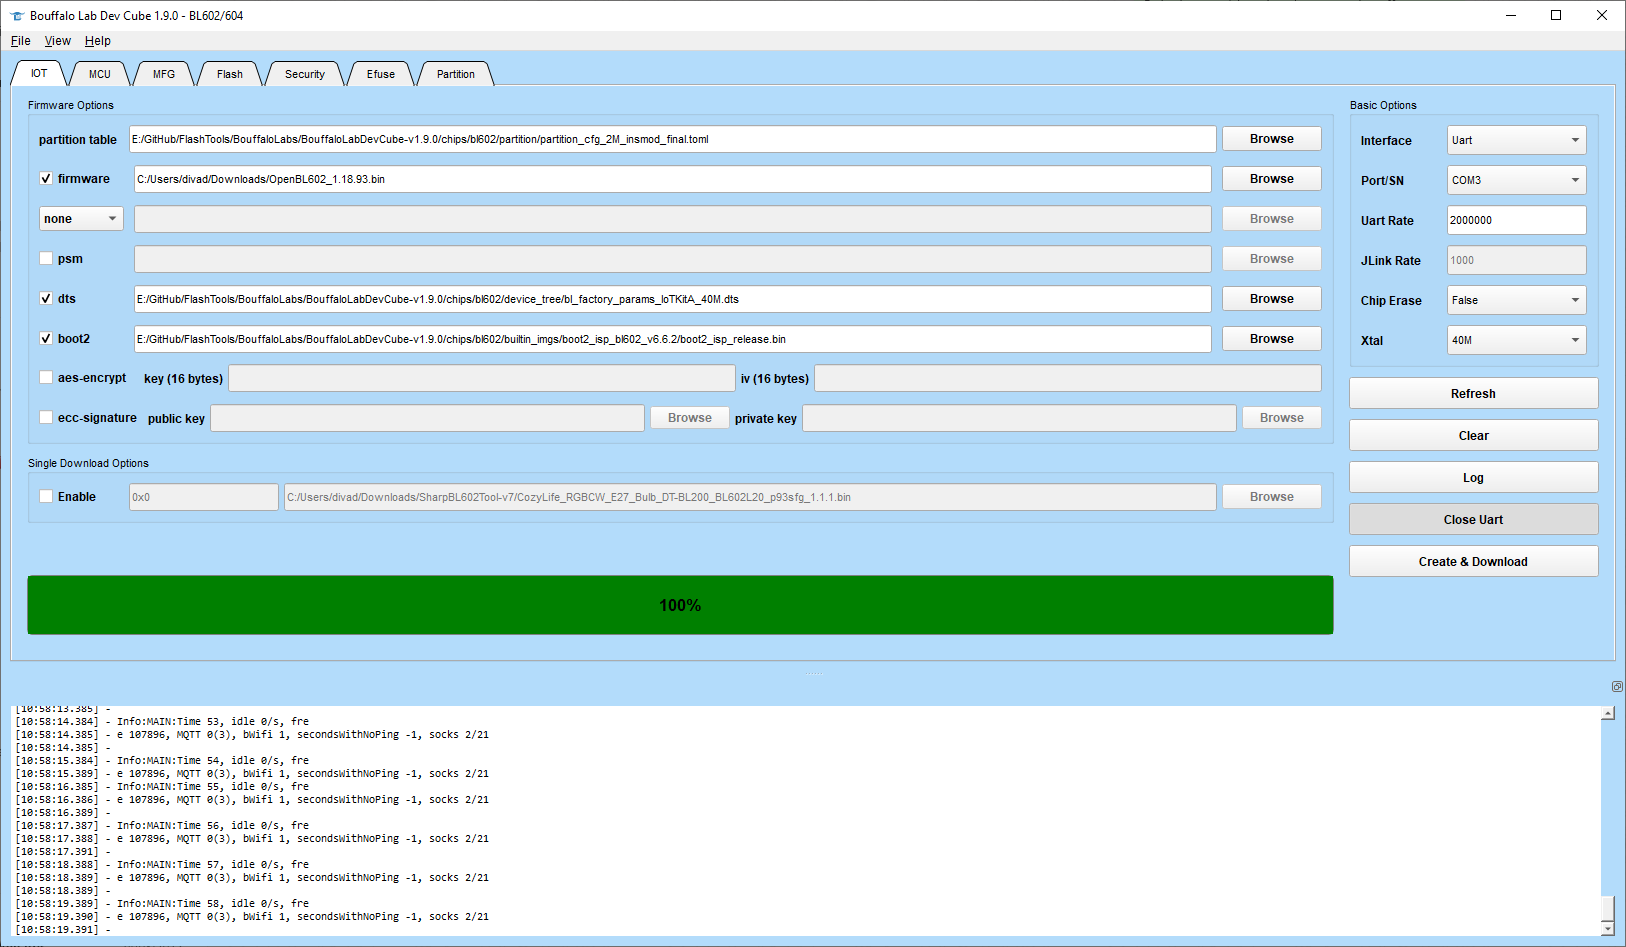The width and height of the screenshot is (1626, 947).
Task: Click the boot2 path input field
Action: 672,339
